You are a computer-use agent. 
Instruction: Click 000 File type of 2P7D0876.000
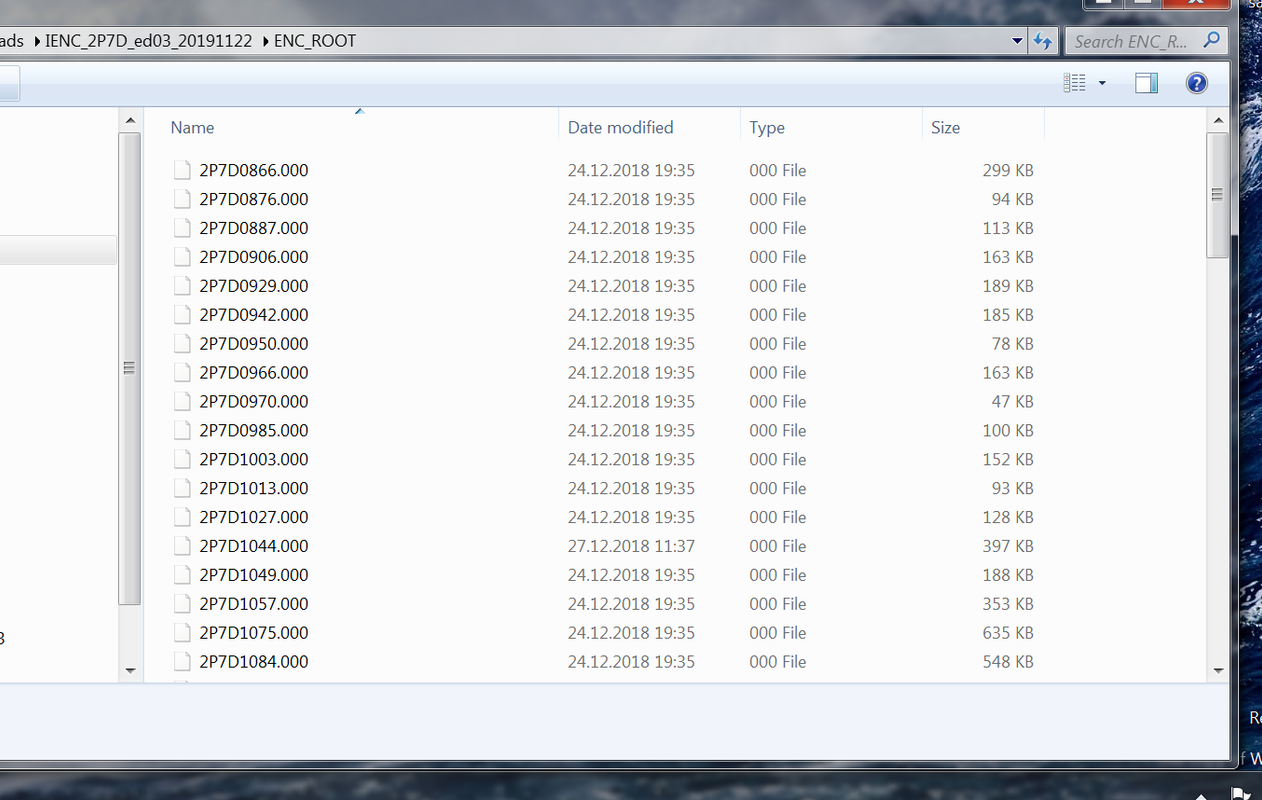pyautogui.click(x=778, y=199)
